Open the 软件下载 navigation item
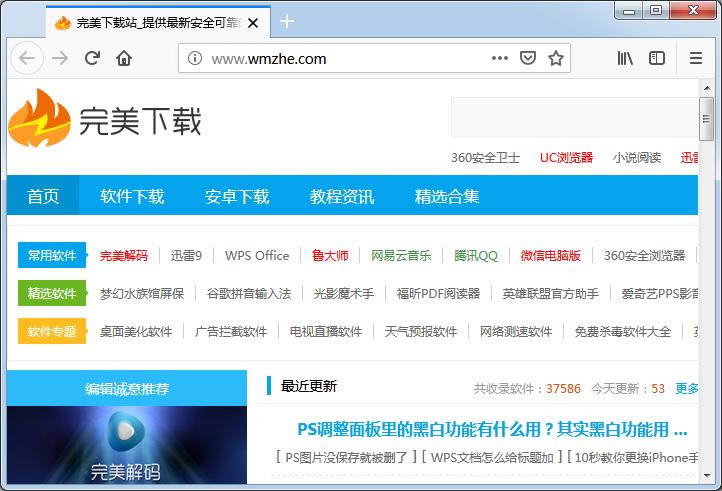This screenshot has width=722, height=491. tap(132, 196)
